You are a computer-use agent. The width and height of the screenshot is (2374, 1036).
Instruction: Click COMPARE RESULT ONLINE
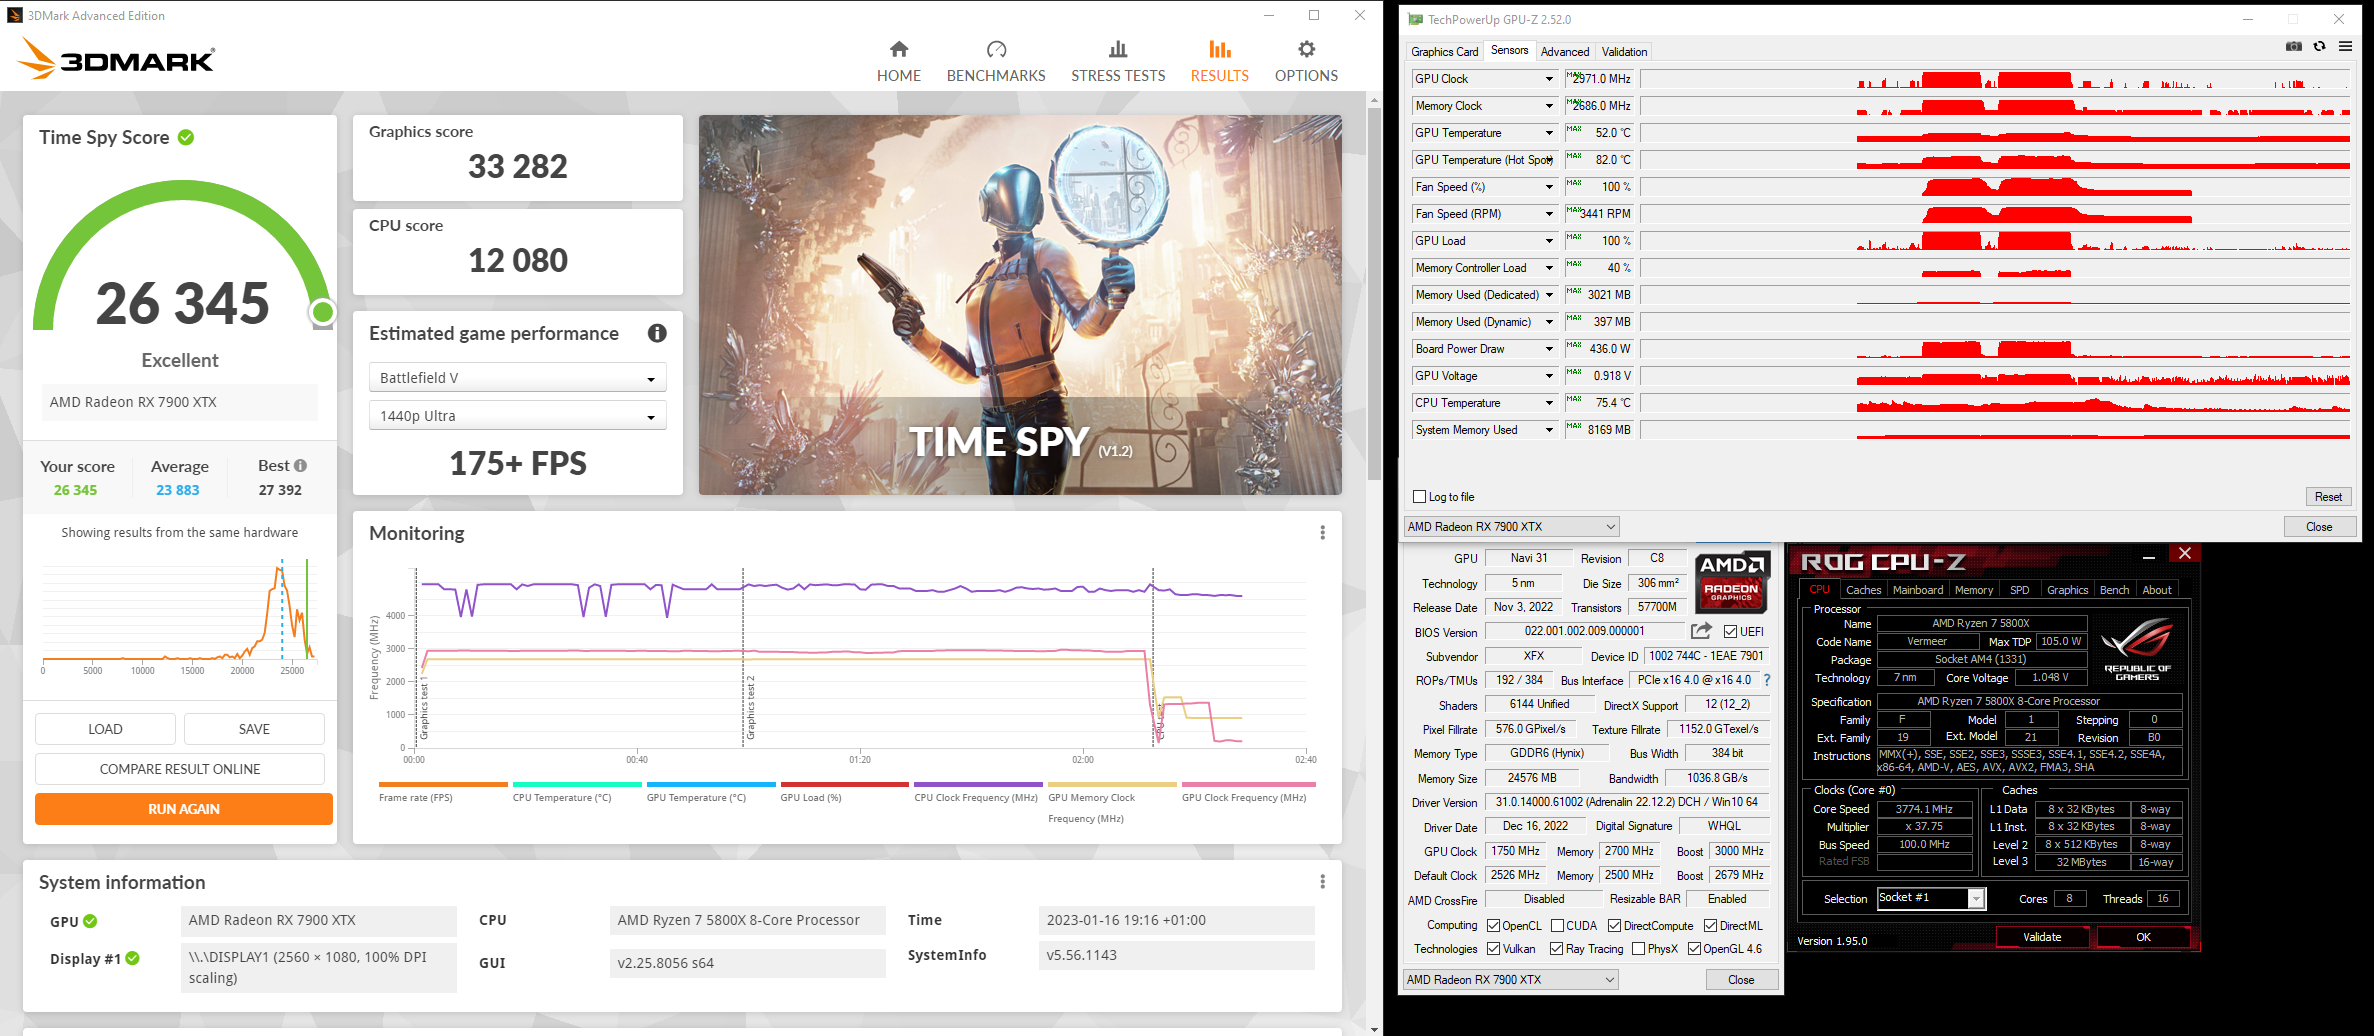[180, 769]
